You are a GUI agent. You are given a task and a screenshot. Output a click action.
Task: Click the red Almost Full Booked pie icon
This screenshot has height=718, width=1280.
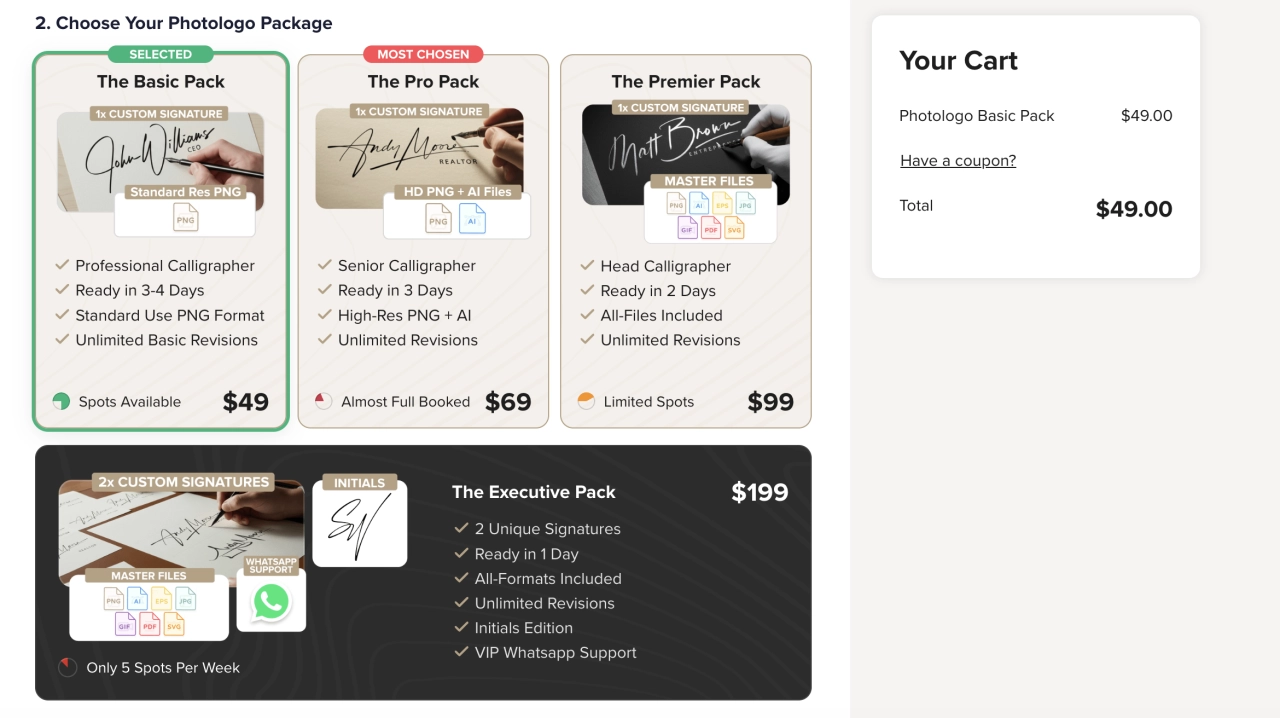(323, 402)
